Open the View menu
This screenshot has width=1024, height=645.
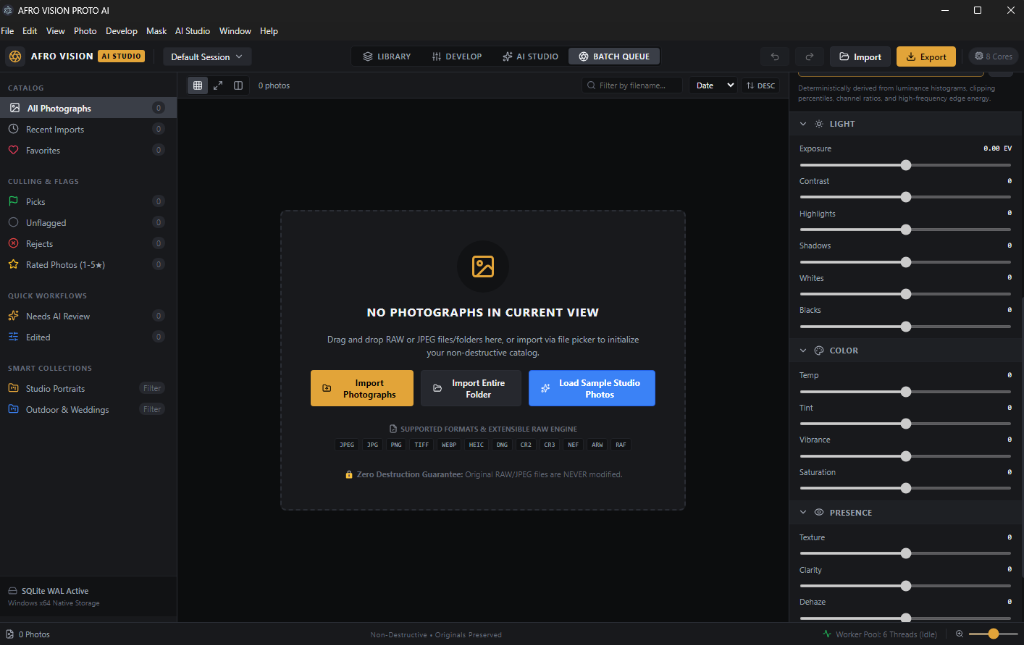coord(55,31)
